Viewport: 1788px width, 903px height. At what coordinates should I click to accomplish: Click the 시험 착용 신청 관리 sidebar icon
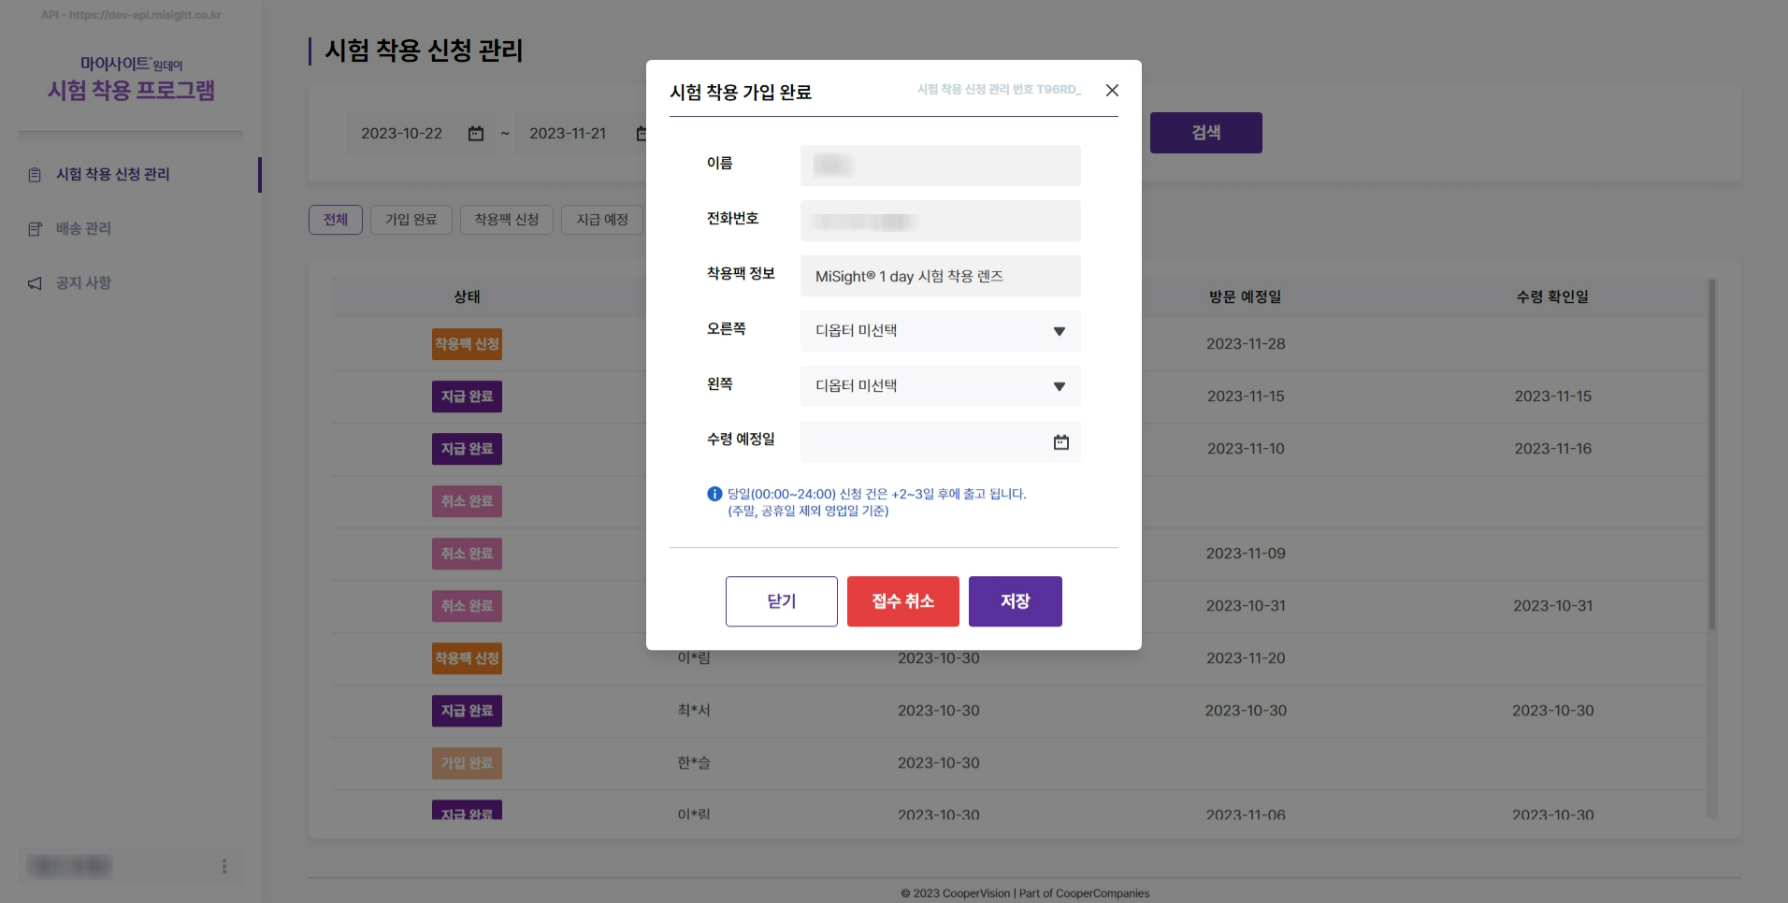[35, 175]
